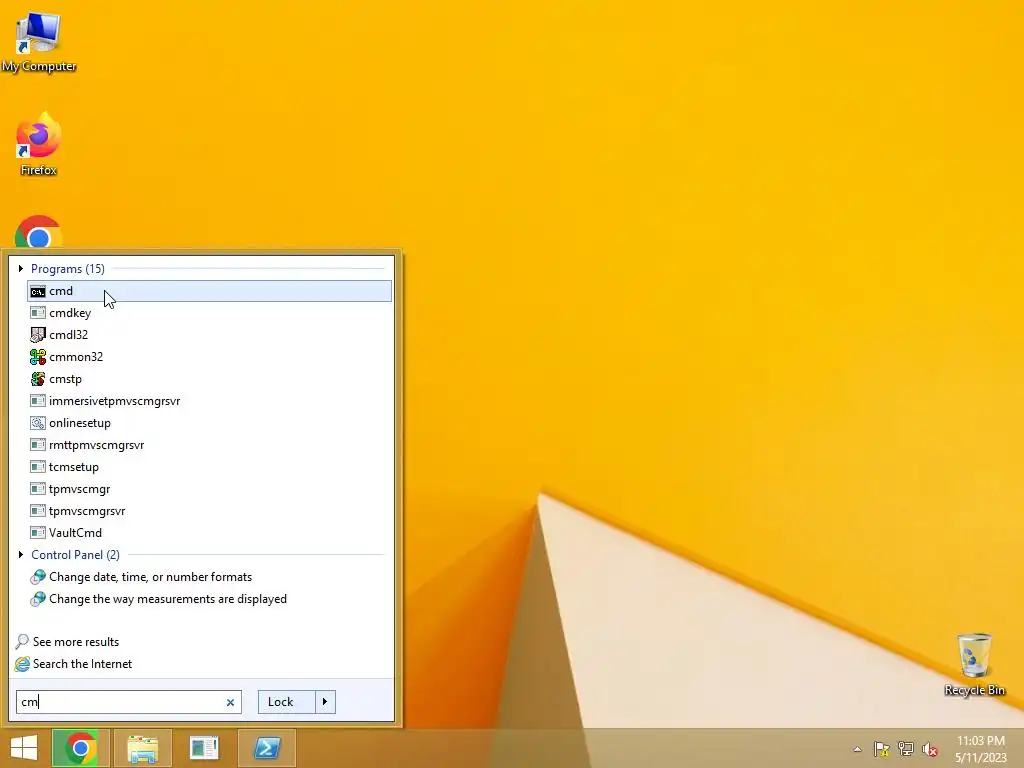Select the Chrome desktop shortcut icon
The width and height of the screenshot is (1024, 768).
coord(39,232)
